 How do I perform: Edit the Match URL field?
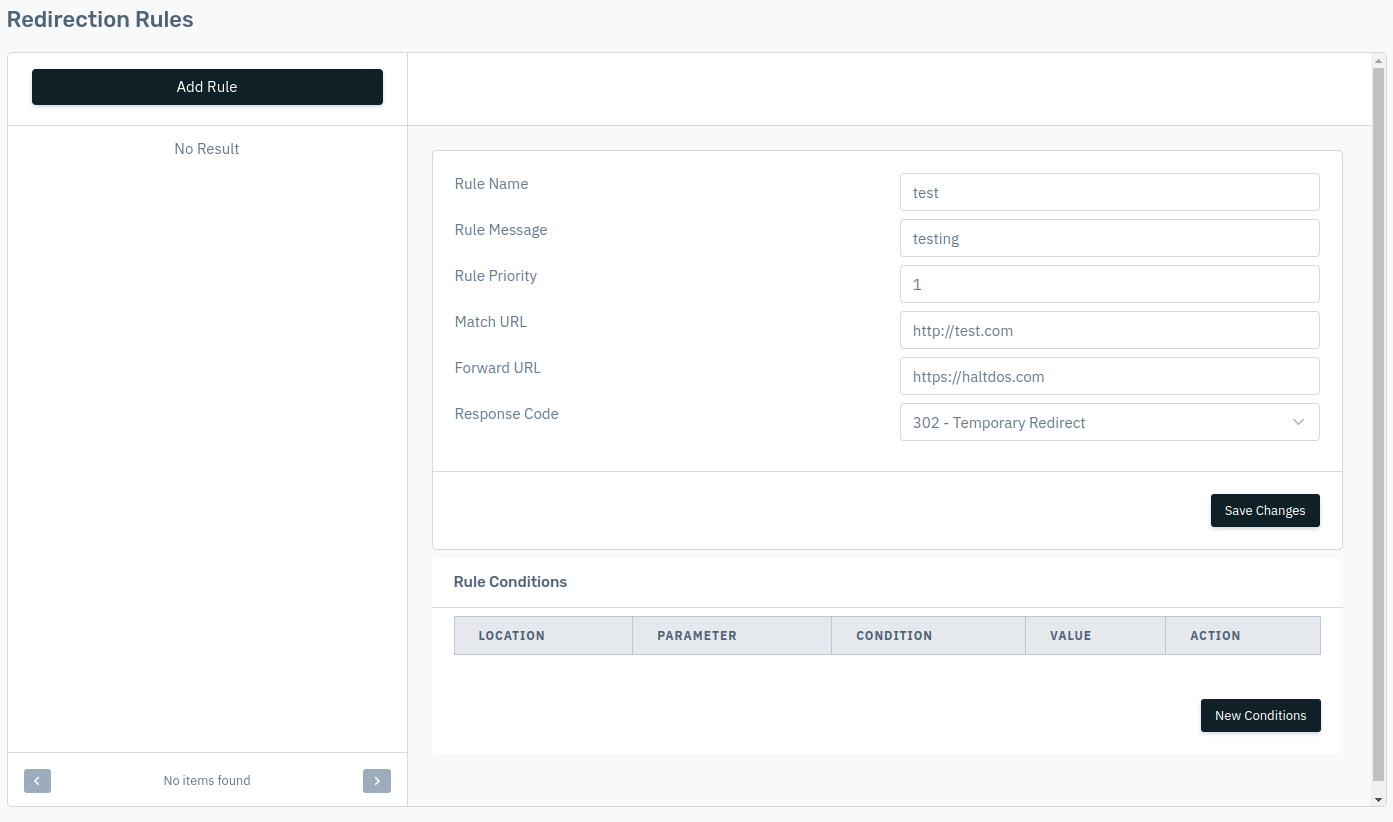pyautogui.click(x=1110, y=330)
